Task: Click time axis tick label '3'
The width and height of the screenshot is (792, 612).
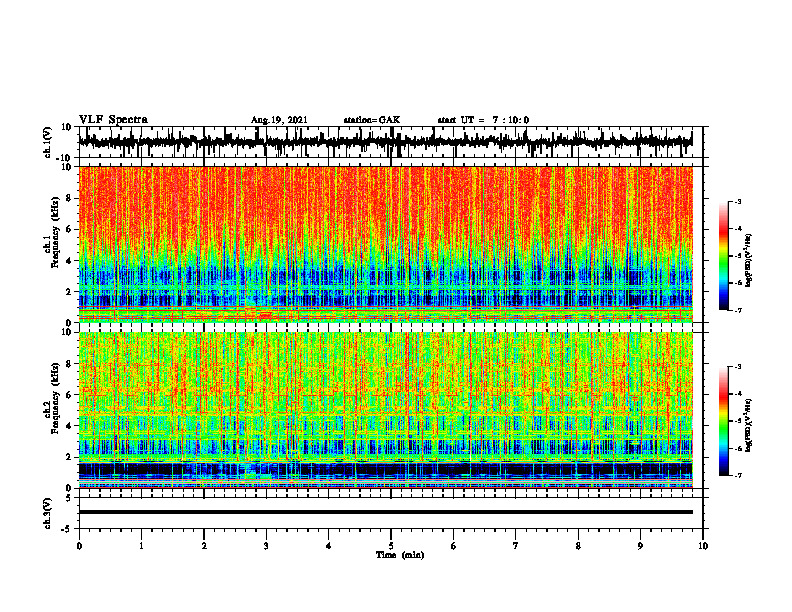Action: click(266, 546)
